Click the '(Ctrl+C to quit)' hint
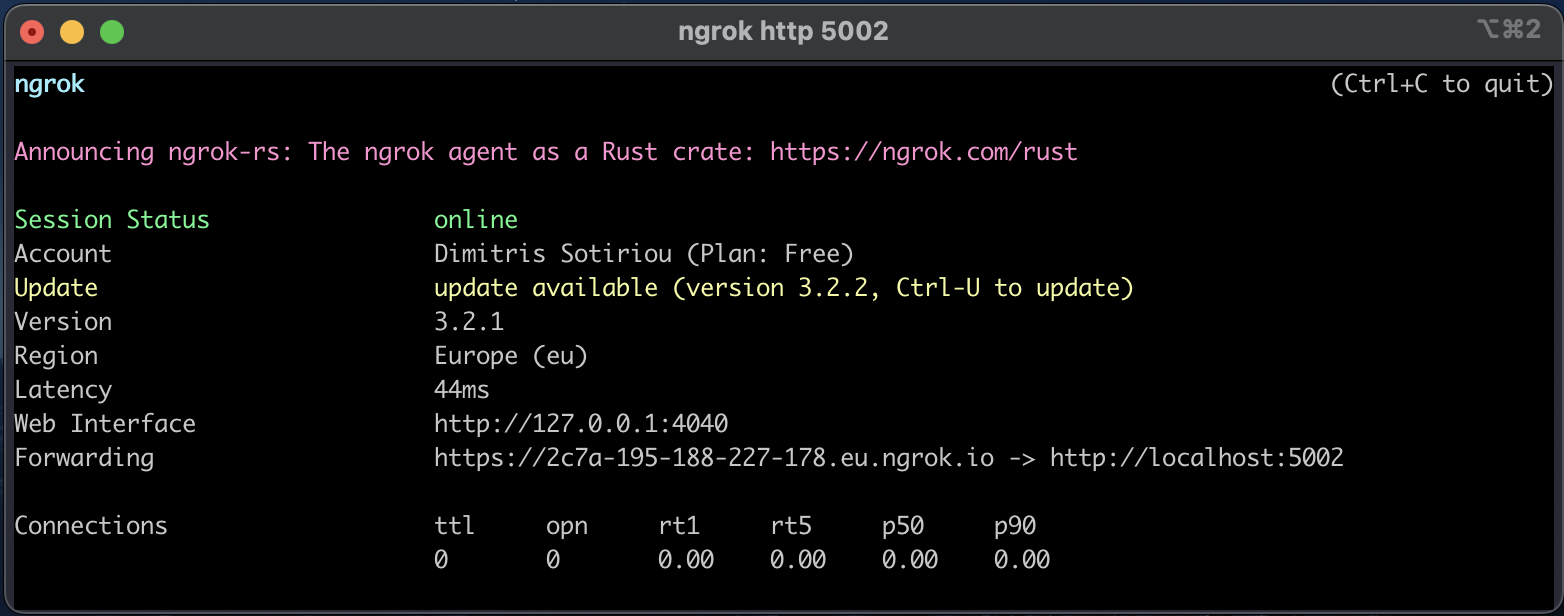Image resolution: width=1564 pixels, height=616 pixels. pos(1442,84)
